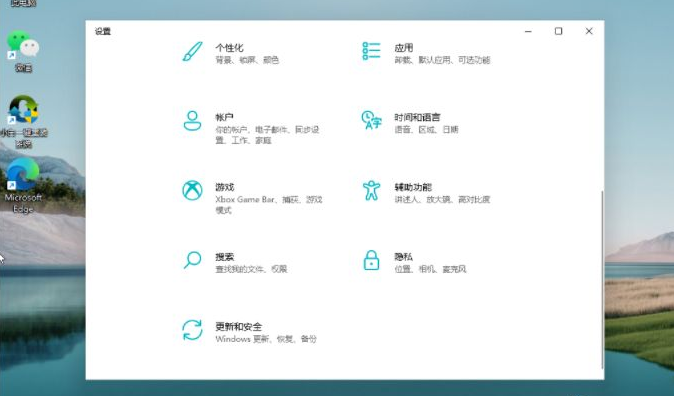Click the 辅助功能 heading
674x396 pixels.
413,187
